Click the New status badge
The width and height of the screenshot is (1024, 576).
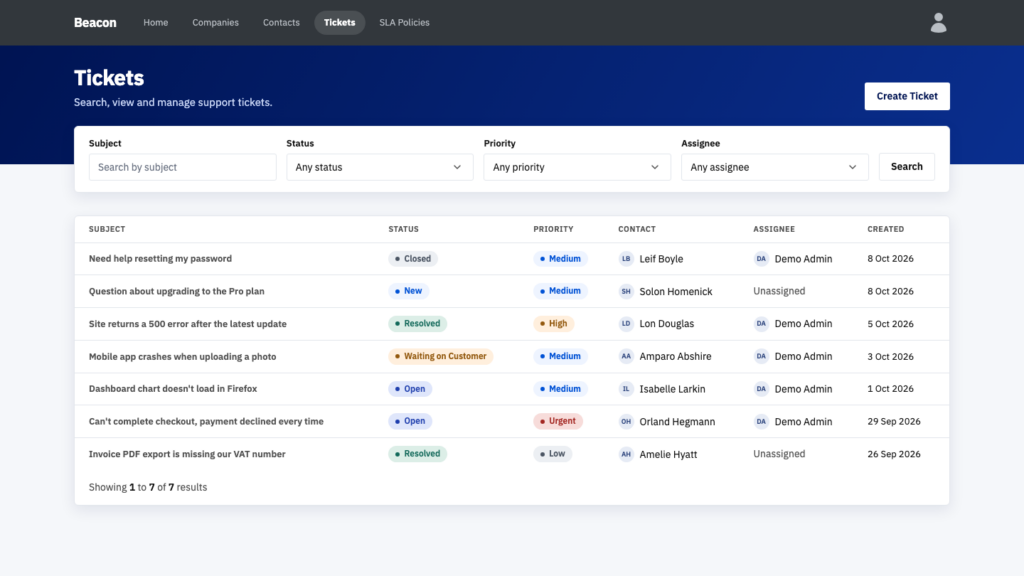click(408, 291)
